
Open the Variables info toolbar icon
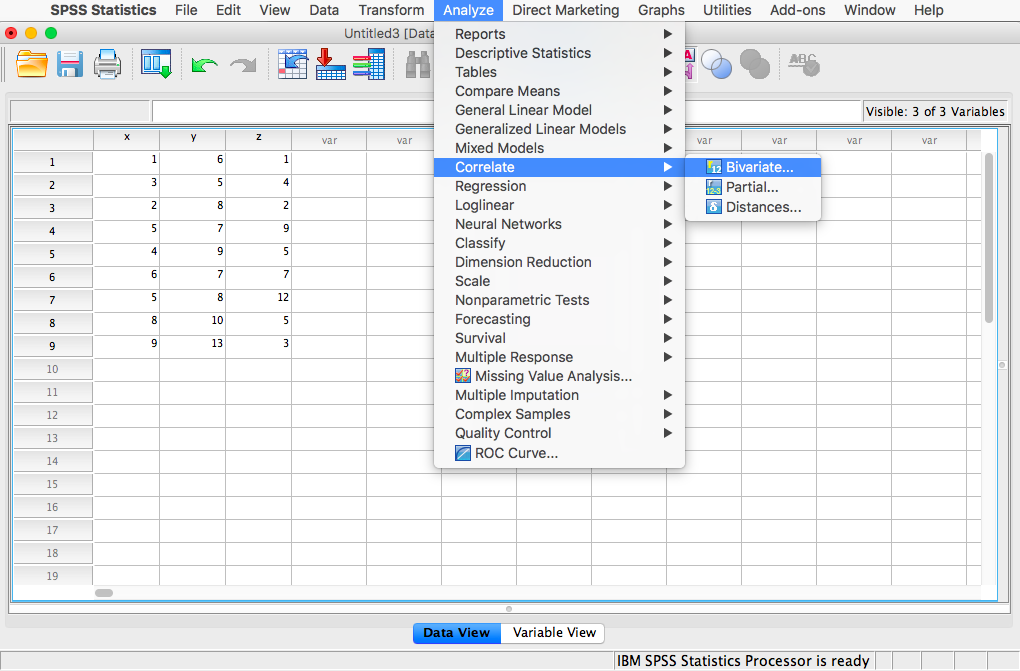(x=369, y=64)
